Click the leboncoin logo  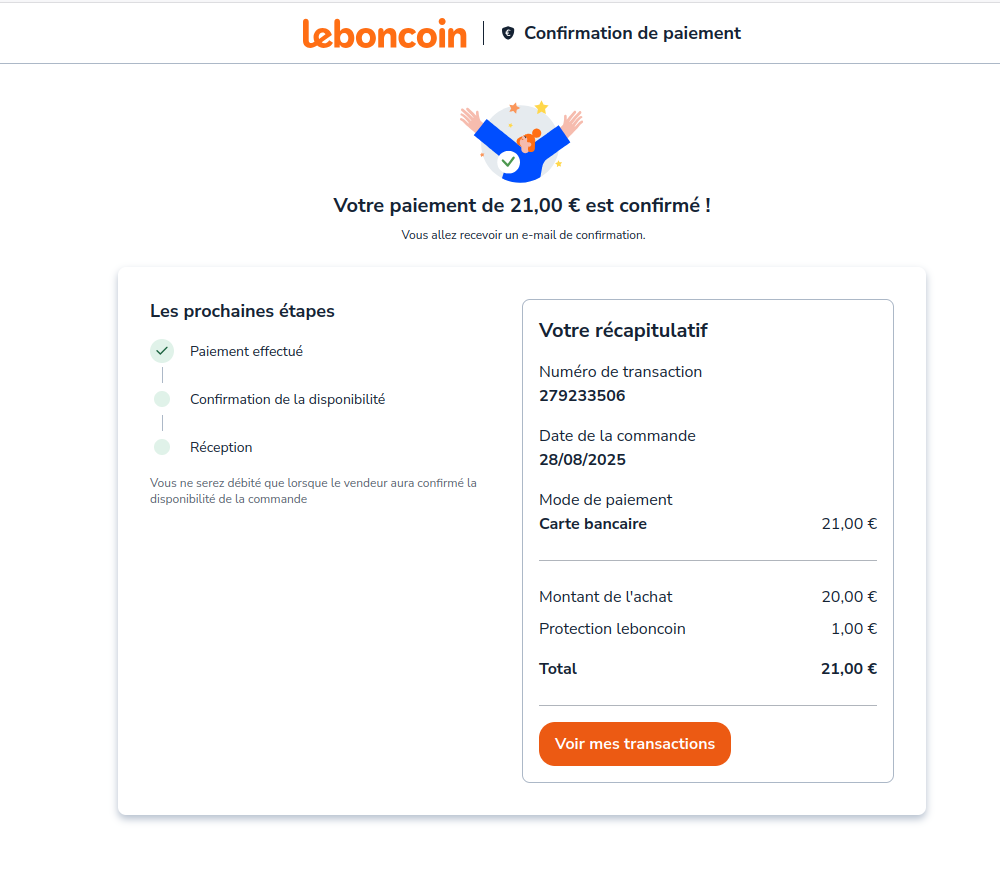click(384, 33)
